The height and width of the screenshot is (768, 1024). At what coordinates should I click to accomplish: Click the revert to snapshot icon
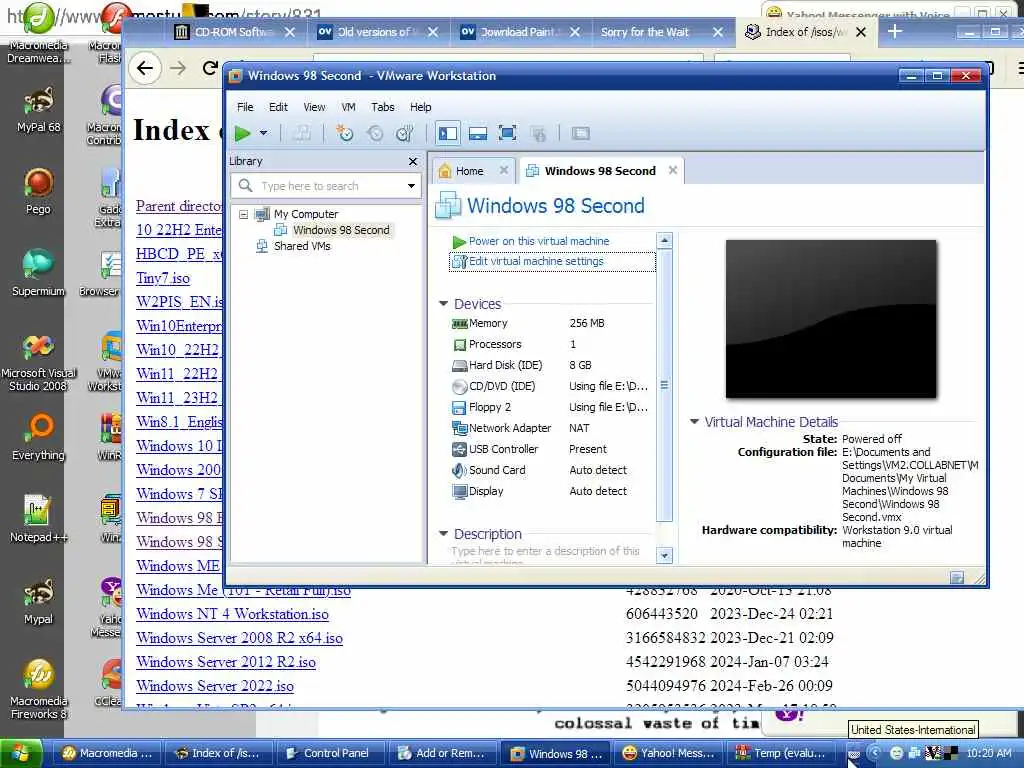(375, 133)
